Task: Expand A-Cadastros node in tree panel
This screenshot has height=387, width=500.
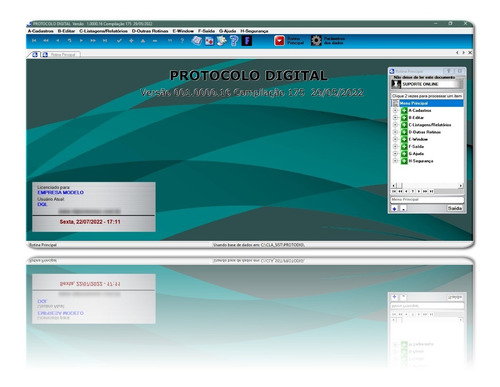Action: 395,110
